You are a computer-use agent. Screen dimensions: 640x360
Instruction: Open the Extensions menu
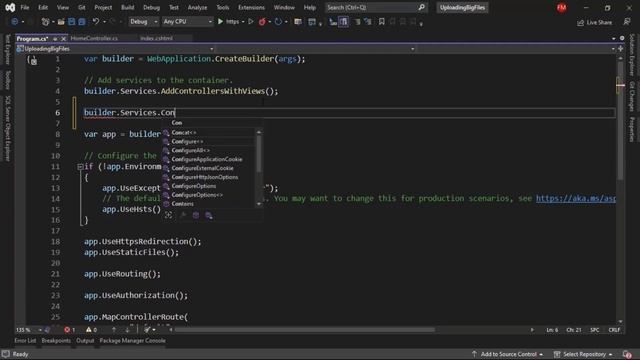(251, 7)
